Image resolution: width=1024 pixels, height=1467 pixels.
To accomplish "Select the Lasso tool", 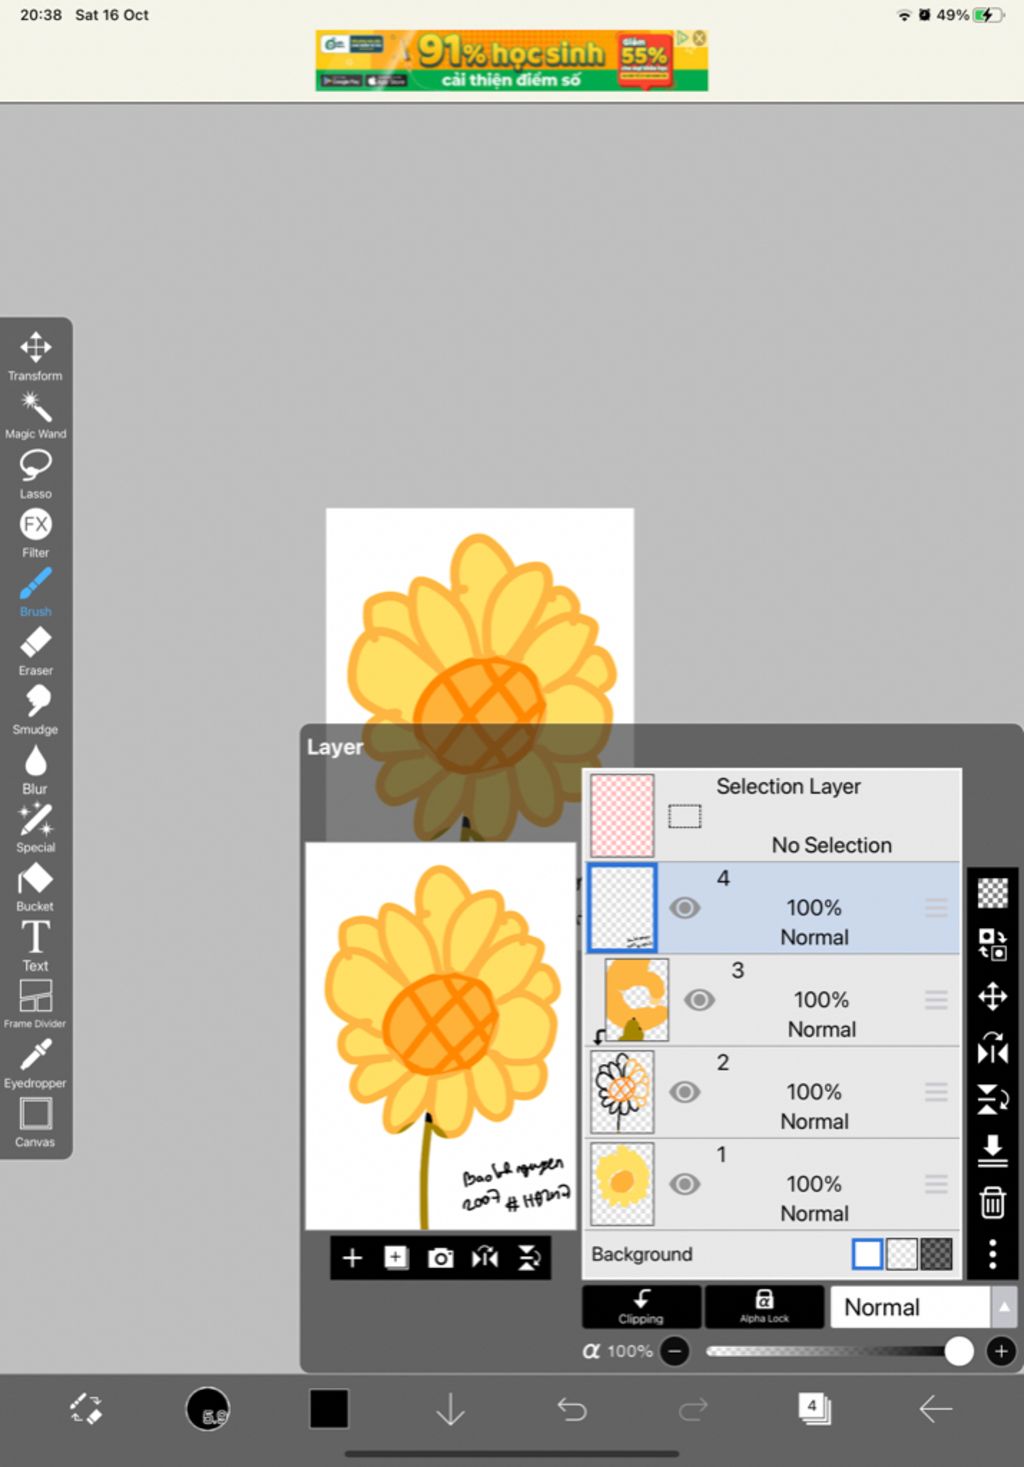I will [35, 474].
